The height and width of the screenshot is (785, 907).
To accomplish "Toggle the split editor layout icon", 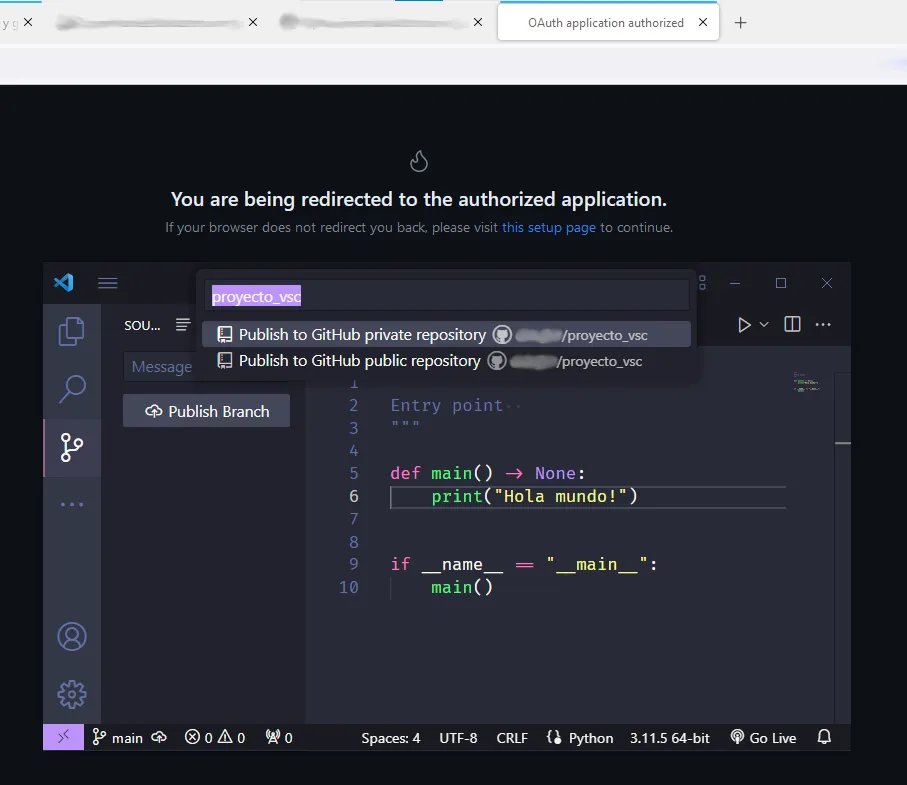I will pos(792,324).
